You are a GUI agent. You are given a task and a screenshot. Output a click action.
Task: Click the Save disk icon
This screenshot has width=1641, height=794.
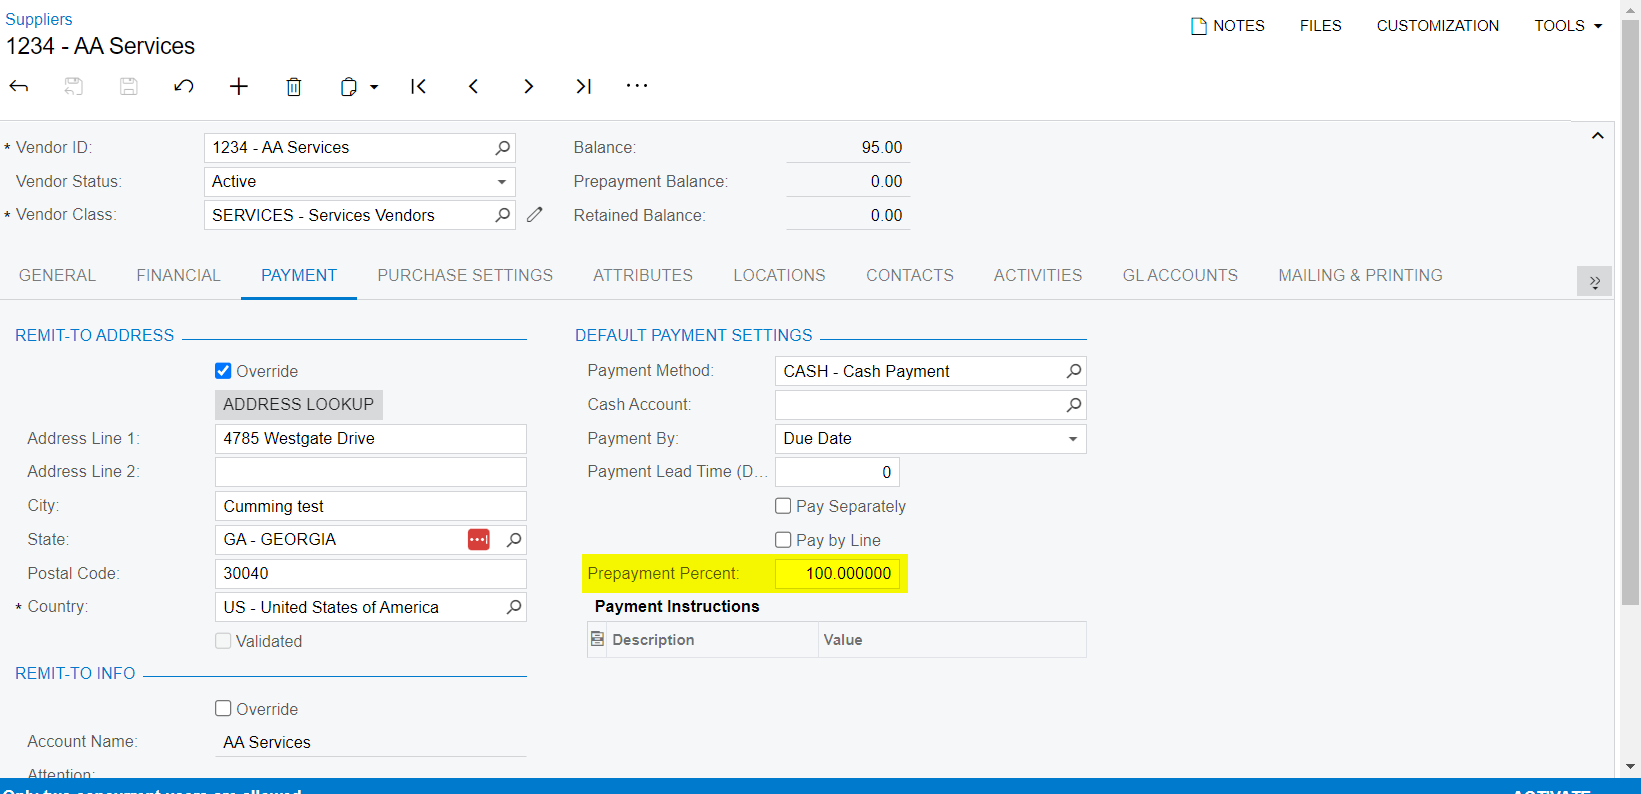click(129, 86)
